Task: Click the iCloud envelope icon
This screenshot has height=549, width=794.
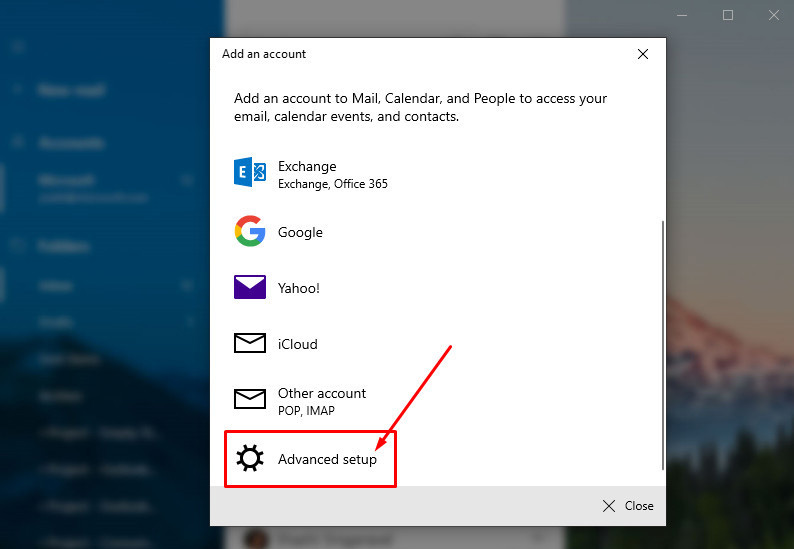Action: tap(249, 344)
